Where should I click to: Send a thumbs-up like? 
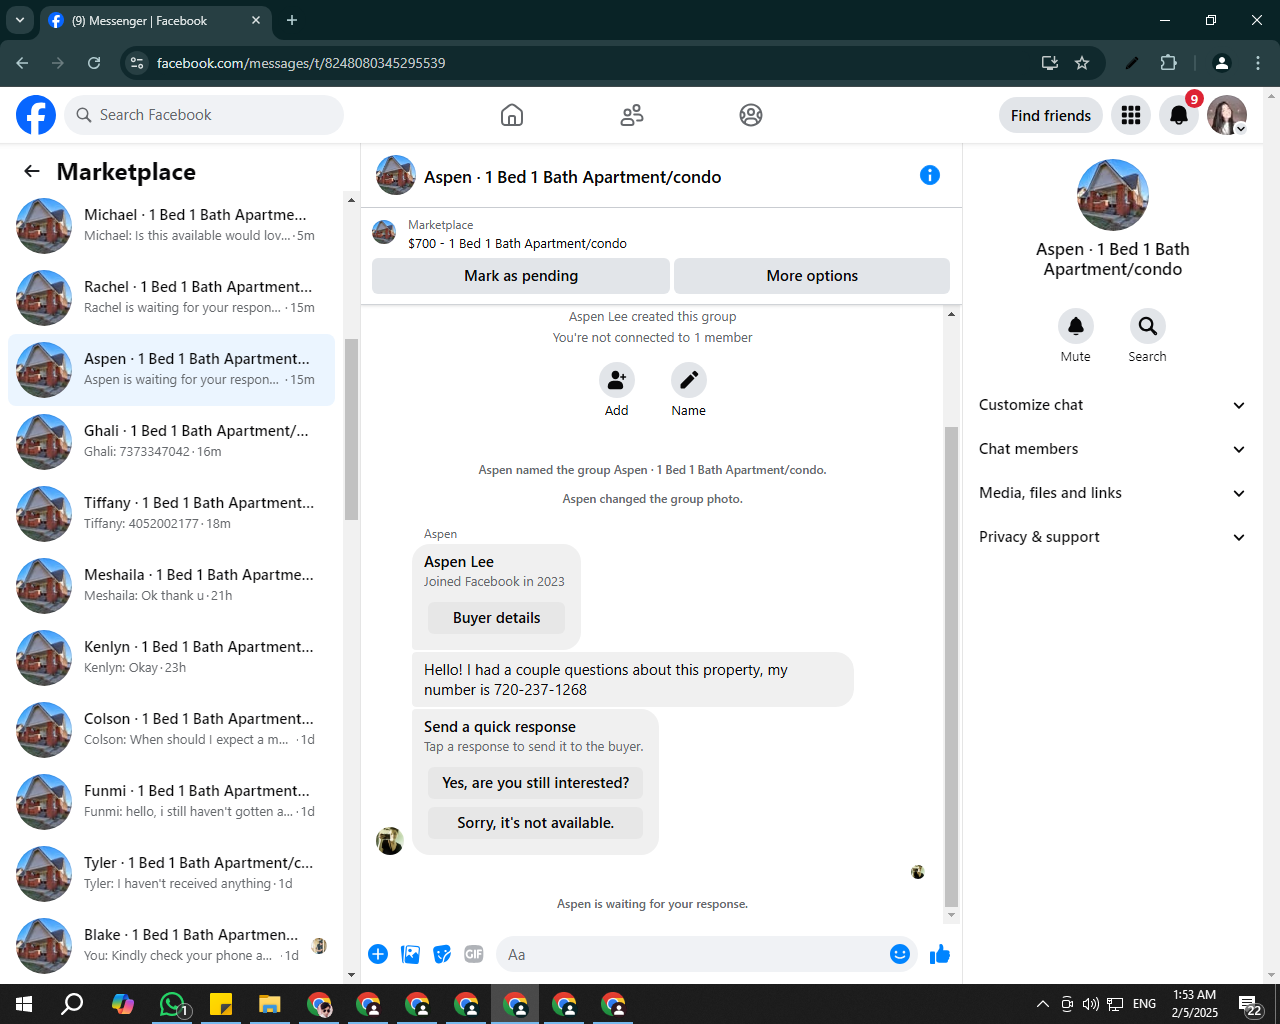pos(940,954)
